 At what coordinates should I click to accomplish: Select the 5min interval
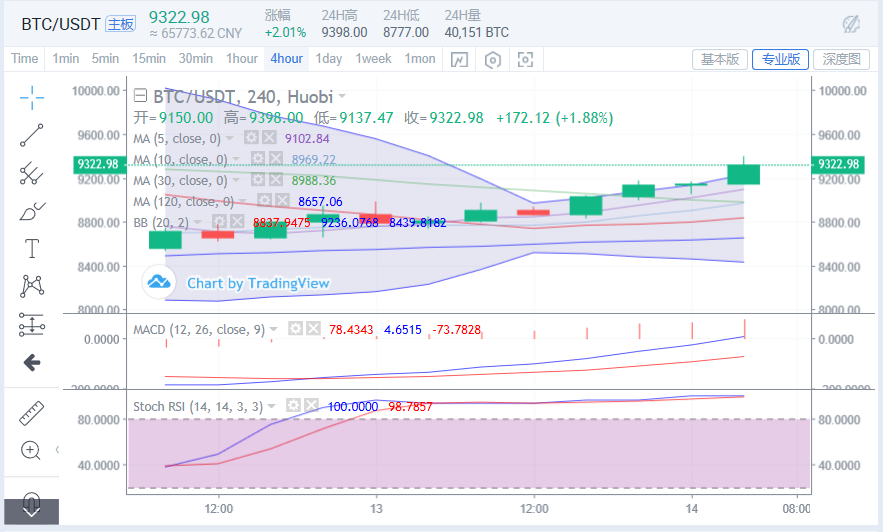[105, 59]
